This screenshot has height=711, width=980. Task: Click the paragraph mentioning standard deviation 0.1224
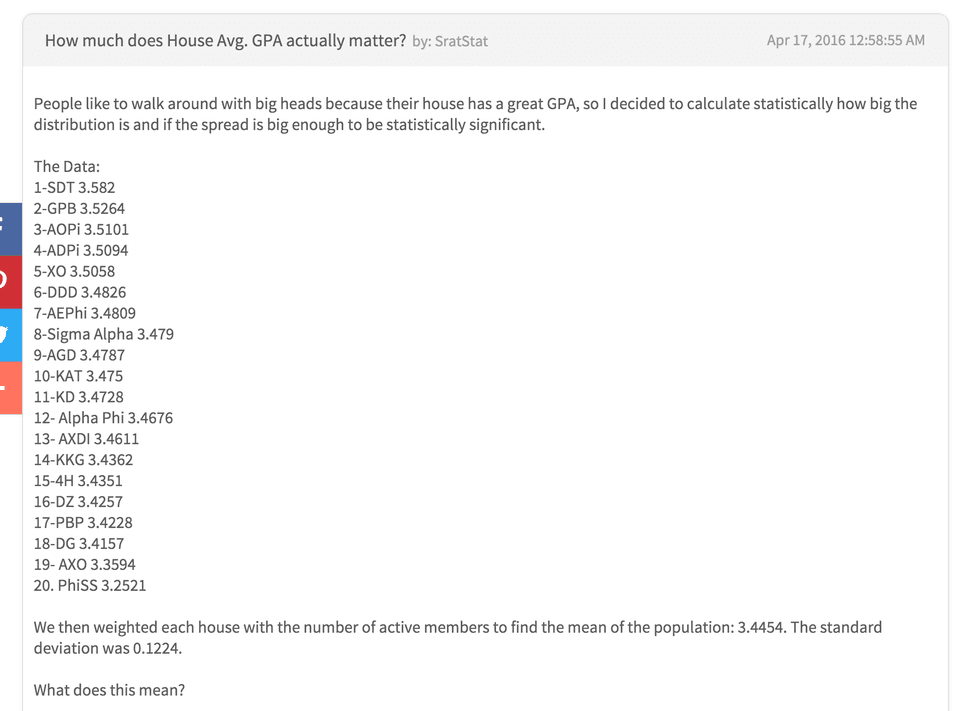(457, 637)
